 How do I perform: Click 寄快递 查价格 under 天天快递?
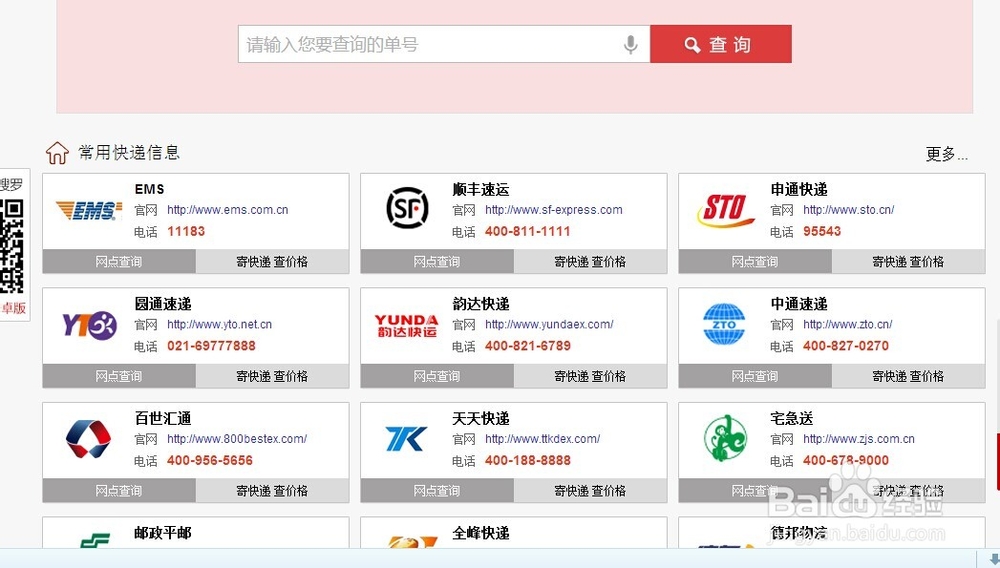tap(590, 491)
